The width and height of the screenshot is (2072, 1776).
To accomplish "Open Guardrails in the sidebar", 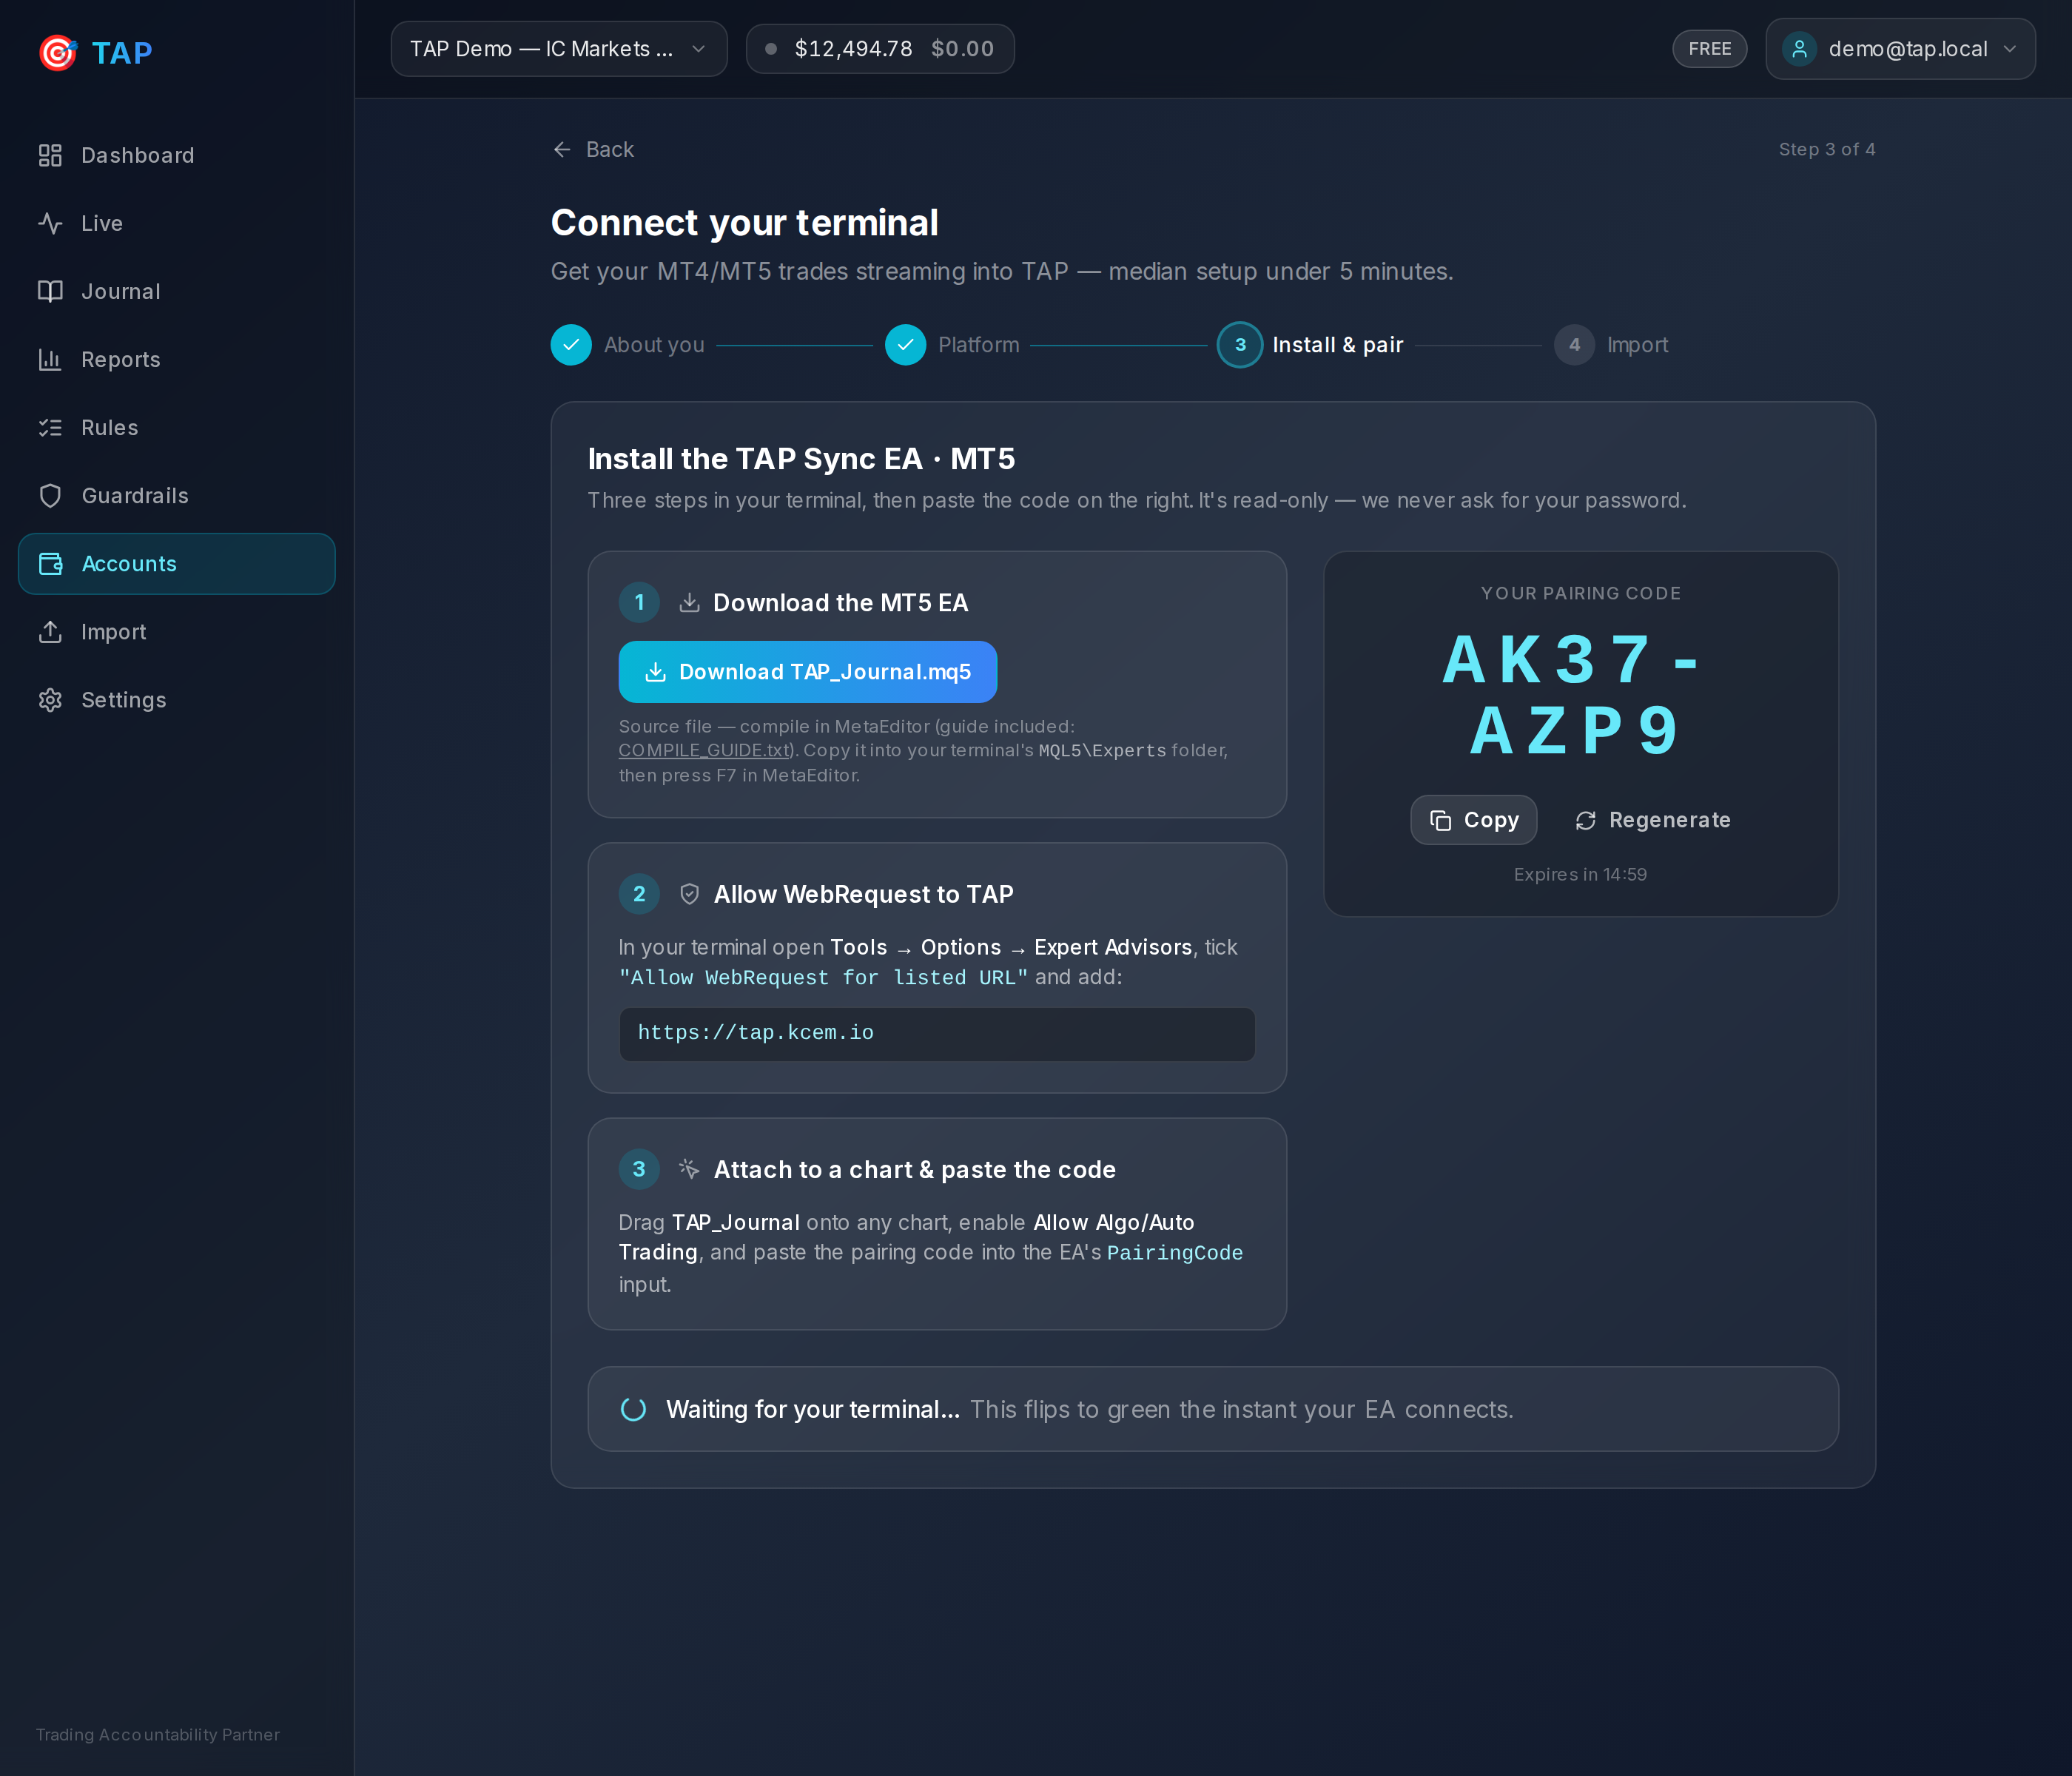I will (177, 495).
